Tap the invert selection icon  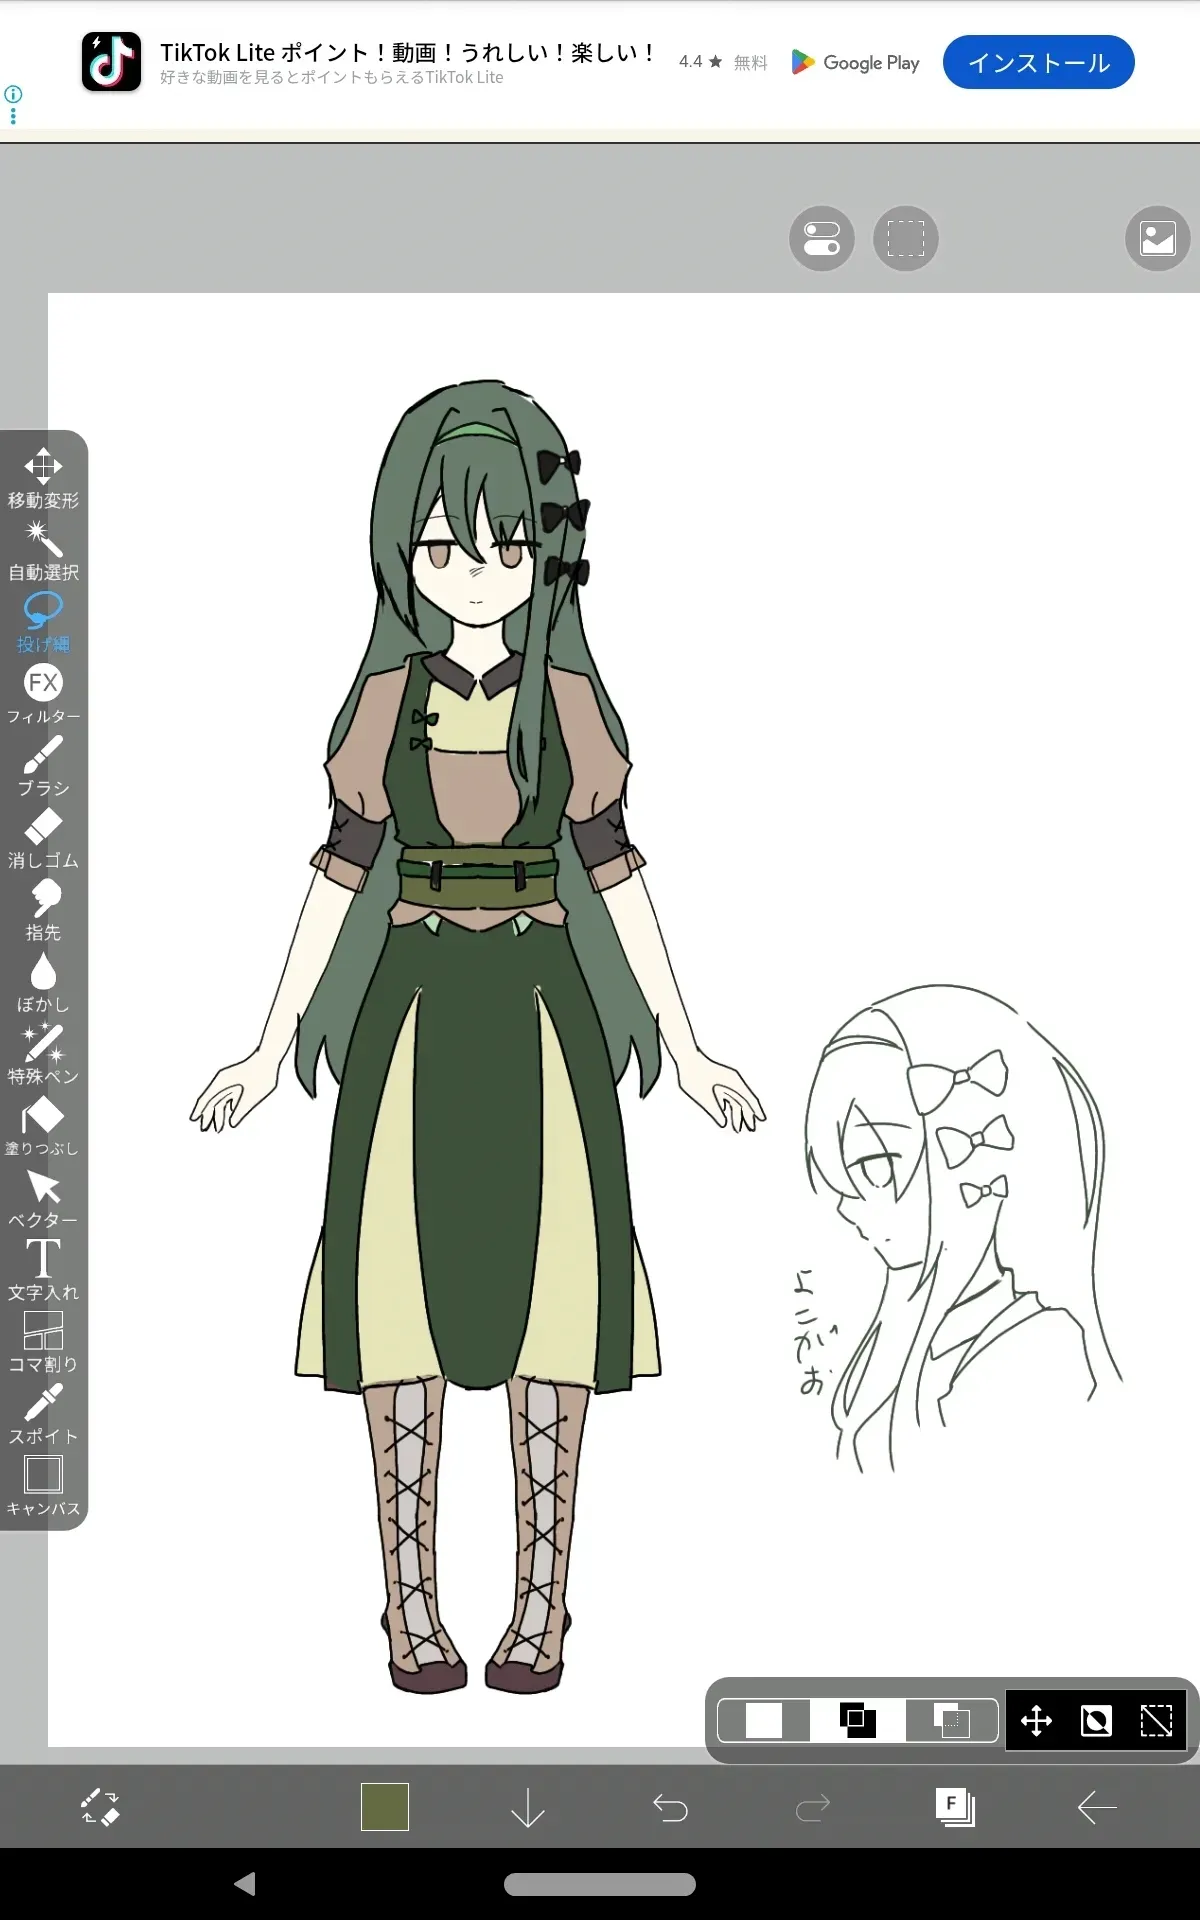1096,1721
